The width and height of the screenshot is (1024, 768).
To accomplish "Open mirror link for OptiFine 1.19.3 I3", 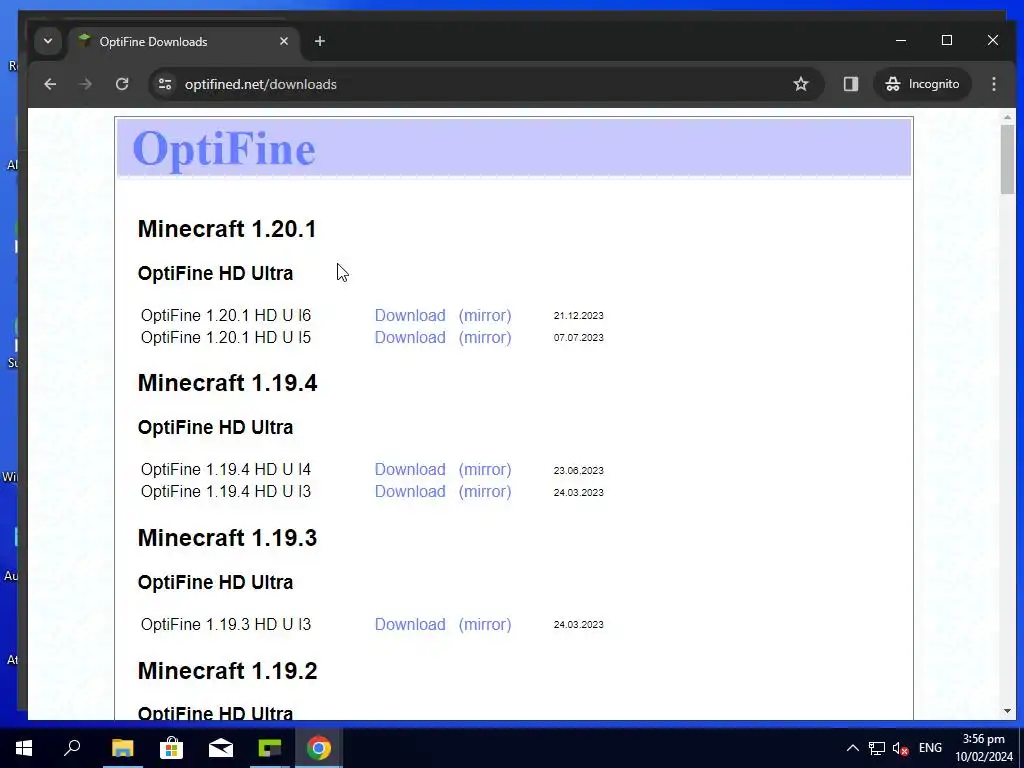I will pyautogui.click(x=485, y=624).
